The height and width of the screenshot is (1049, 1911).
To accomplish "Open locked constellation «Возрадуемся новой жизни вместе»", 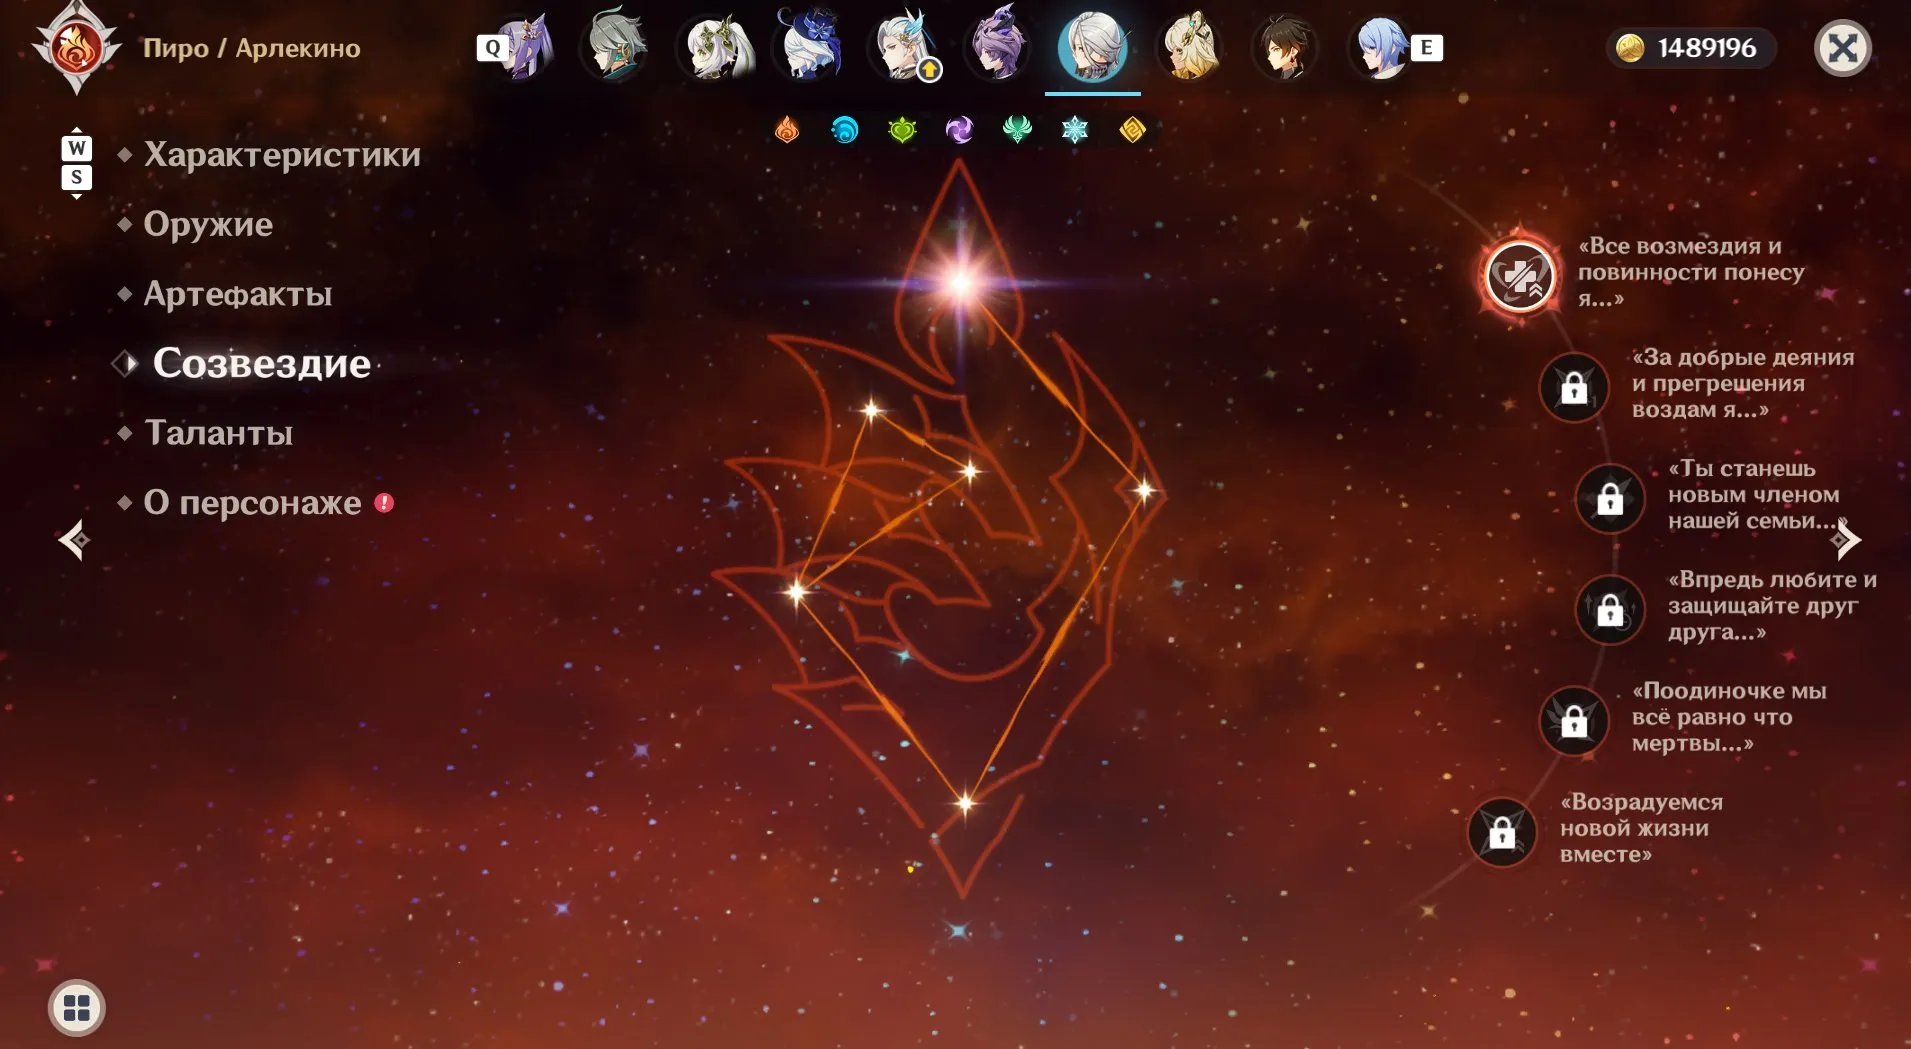I will (x=1502, y=831).
